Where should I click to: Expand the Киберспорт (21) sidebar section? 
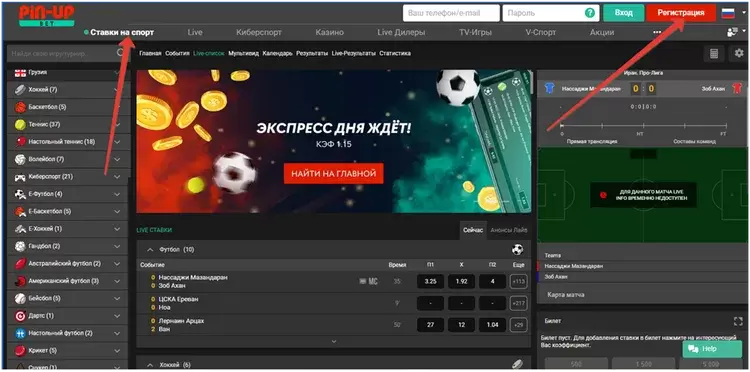68,176
